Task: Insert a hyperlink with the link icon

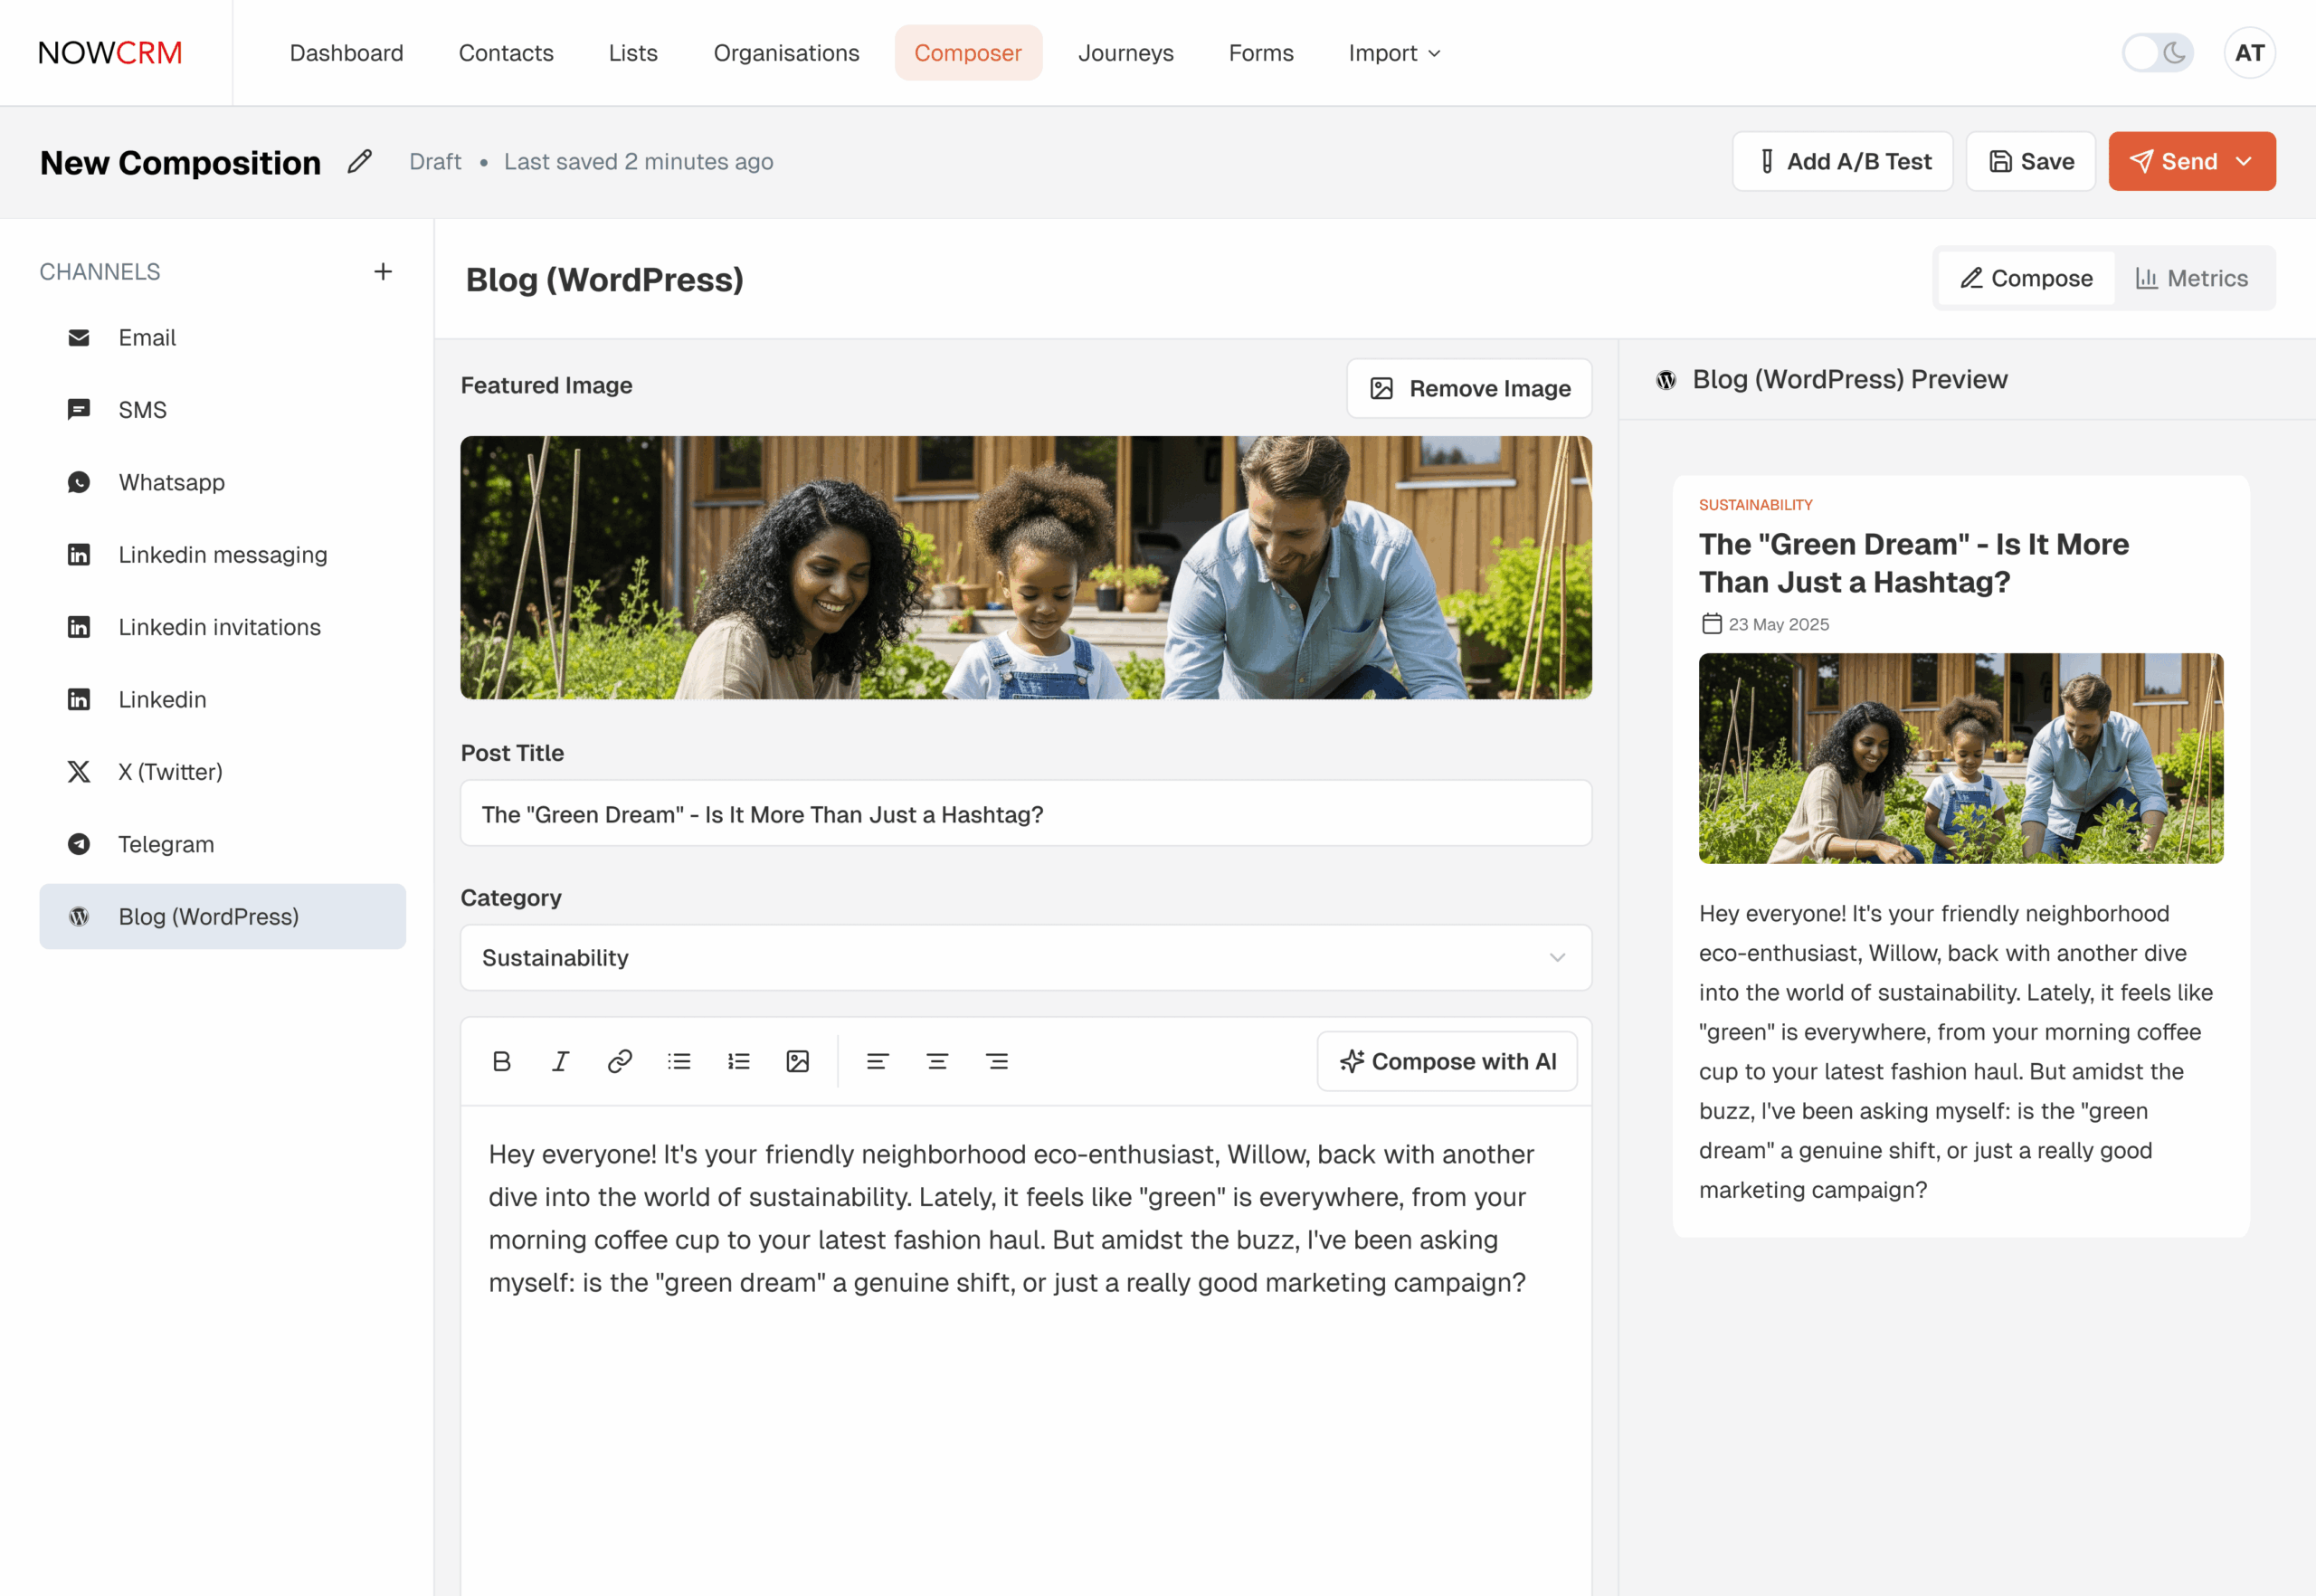Action: coord(620,1061)
